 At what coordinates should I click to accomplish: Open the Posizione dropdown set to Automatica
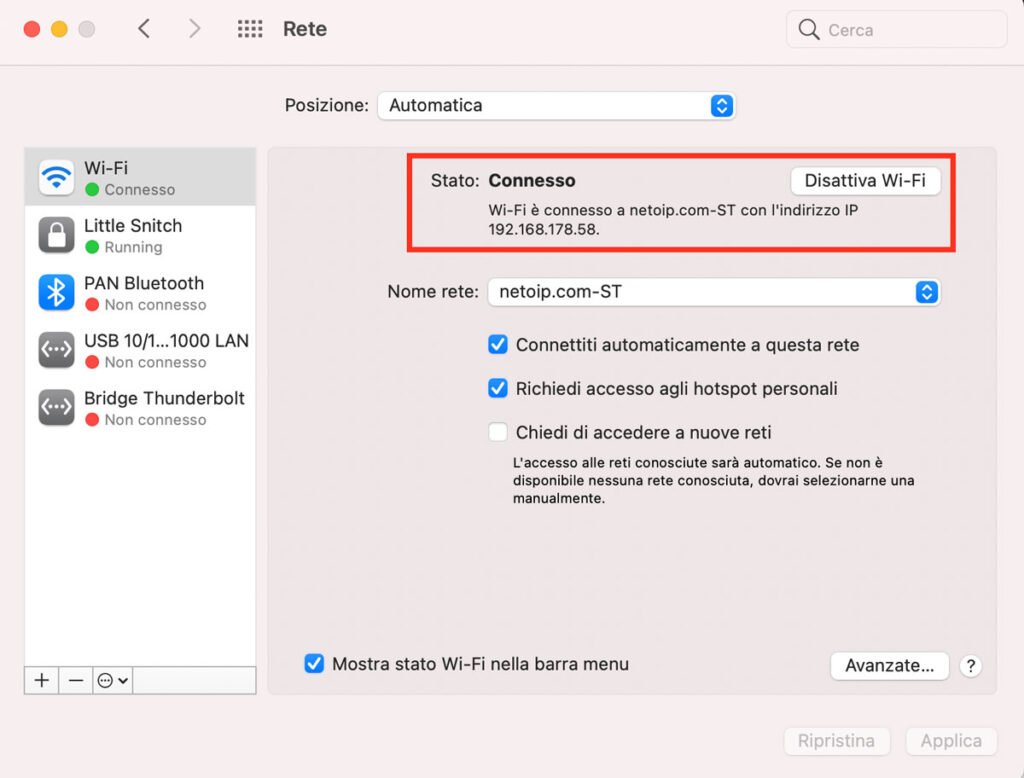tap(556, 106)
